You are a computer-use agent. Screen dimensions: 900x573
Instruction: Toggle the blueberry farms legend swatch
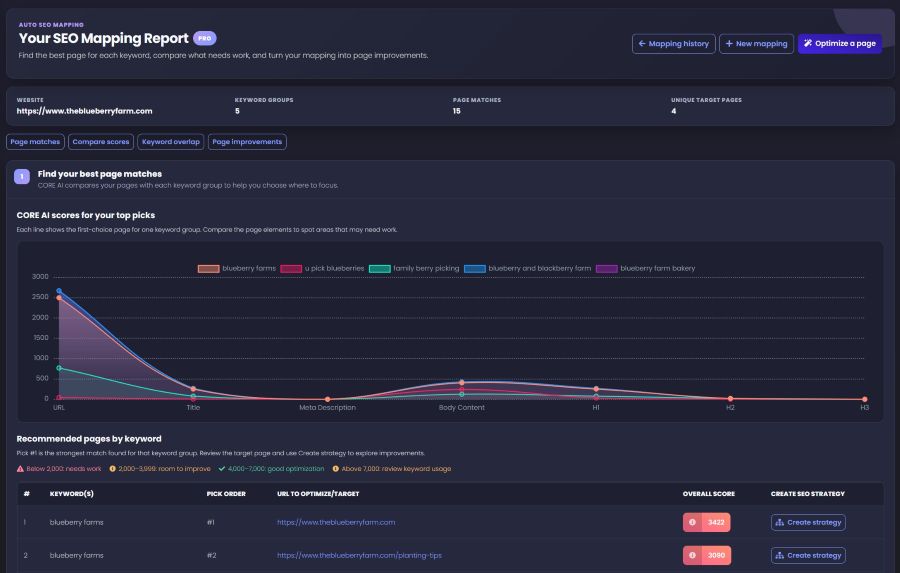(208, 269)
